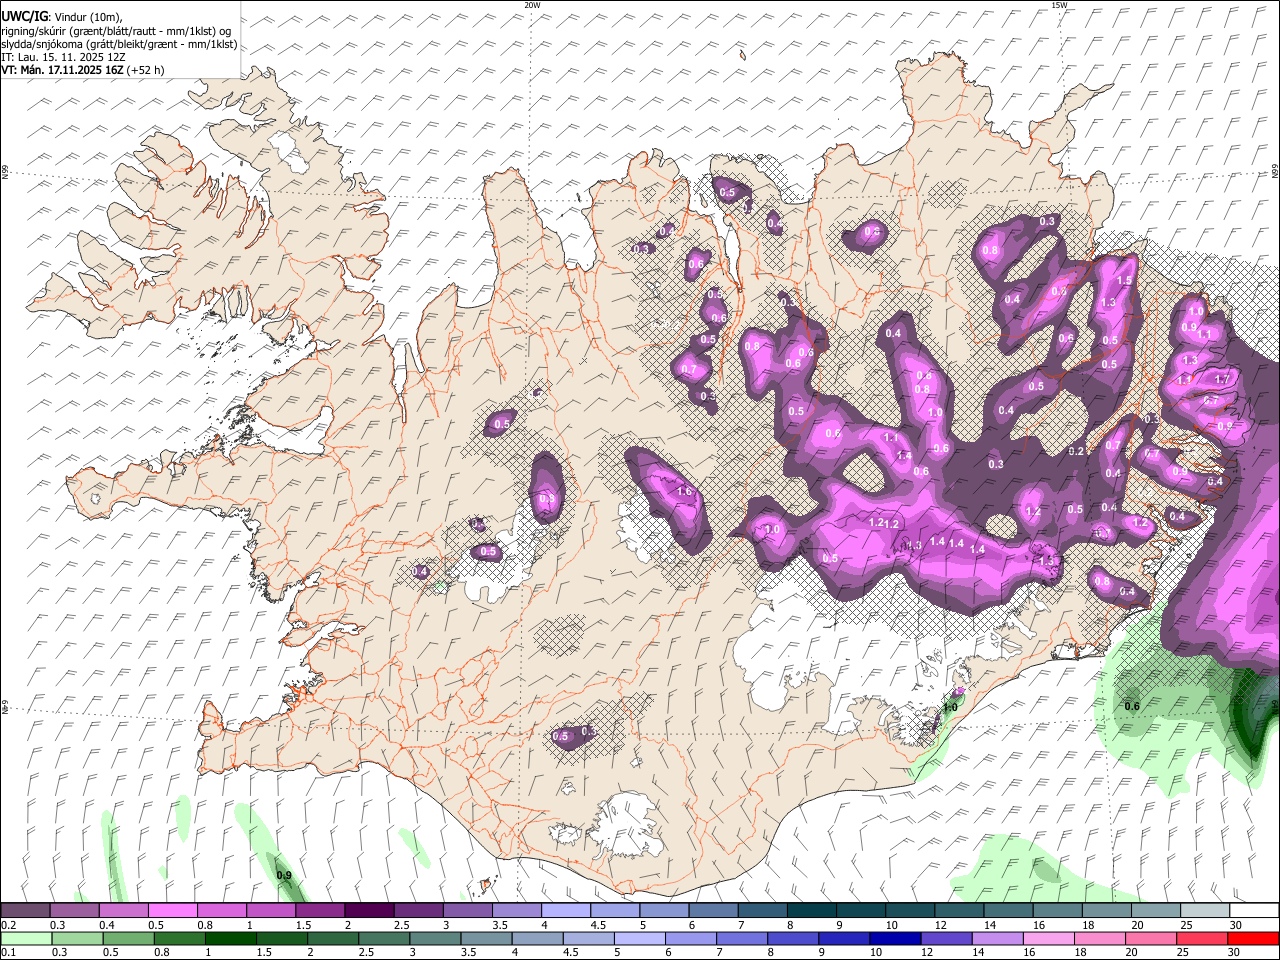Select the upper legend swatch between 0.4 and 0.5

[x=123, y=911]
